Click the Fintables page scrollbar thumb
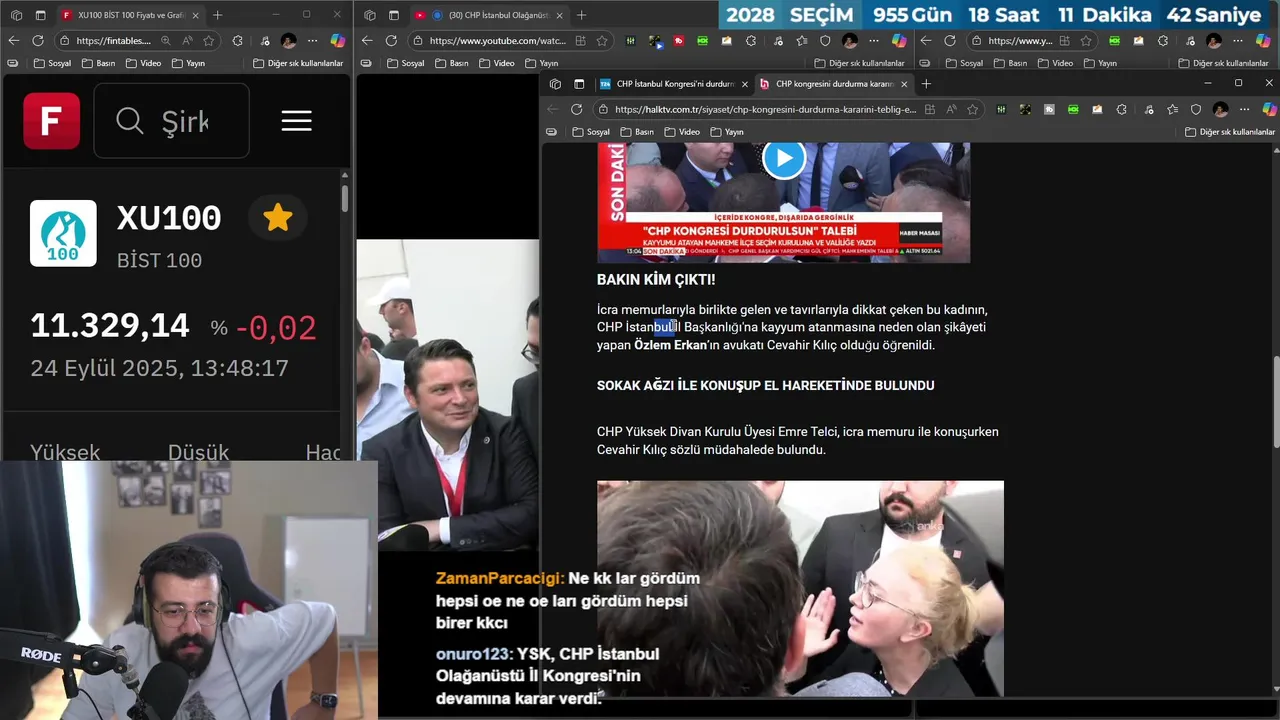The height and width of the screenshot is (720, 1280). pos(345,197)
